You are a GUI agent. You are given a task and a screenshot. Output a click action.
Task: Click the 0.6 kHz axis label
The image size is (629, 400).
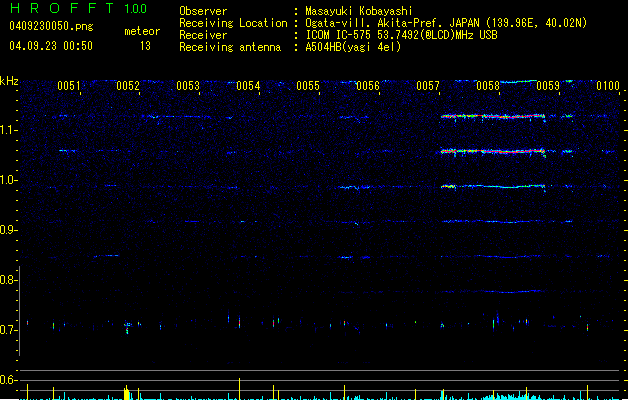coord(8,380)
